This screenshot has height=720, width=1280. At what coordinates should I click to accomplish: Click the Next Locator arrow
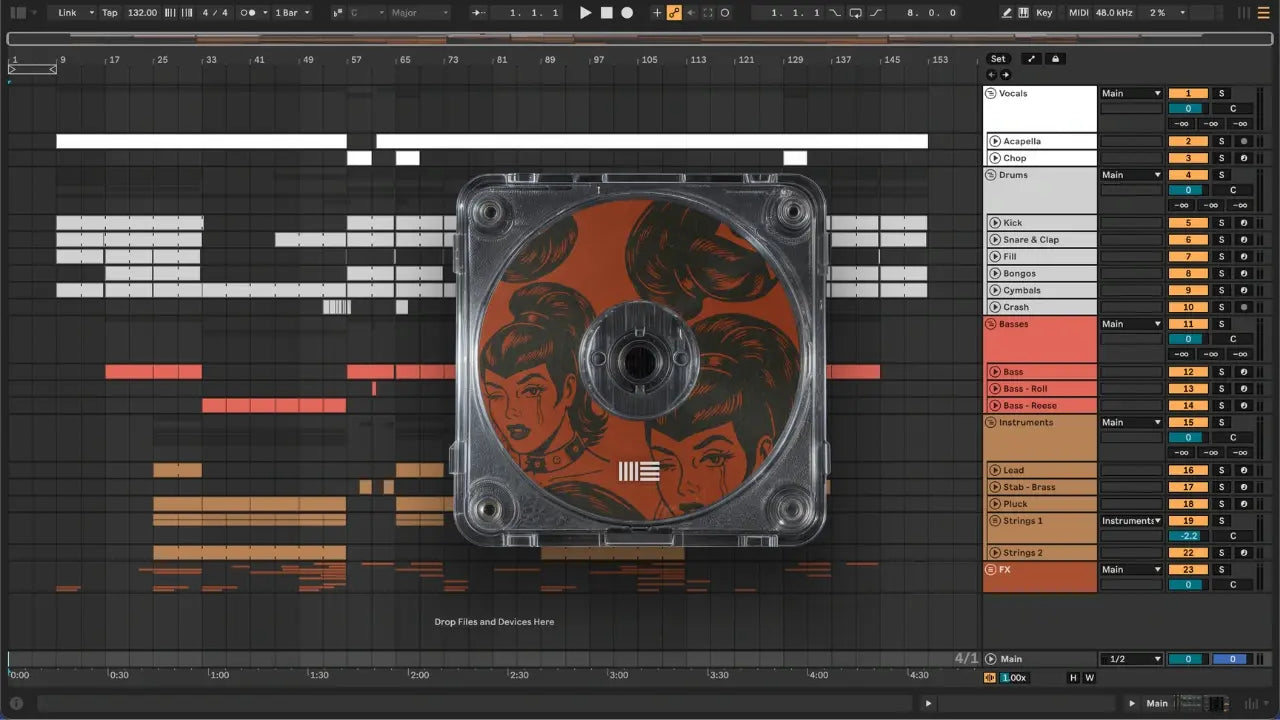[1005, 75]
